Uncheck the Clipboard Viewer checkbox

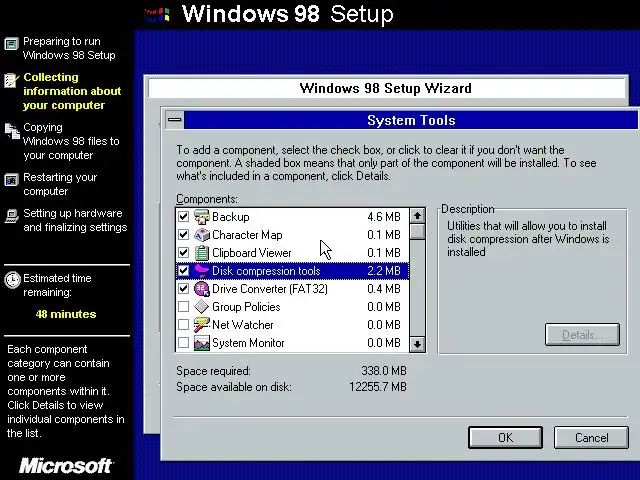(x=183, y=253)
